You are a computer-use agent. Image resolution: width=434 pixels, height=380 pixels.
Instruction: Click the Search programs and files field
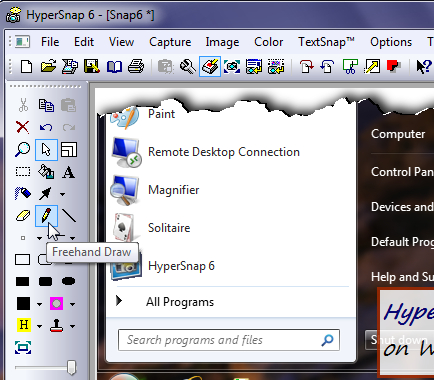point(229,340)
